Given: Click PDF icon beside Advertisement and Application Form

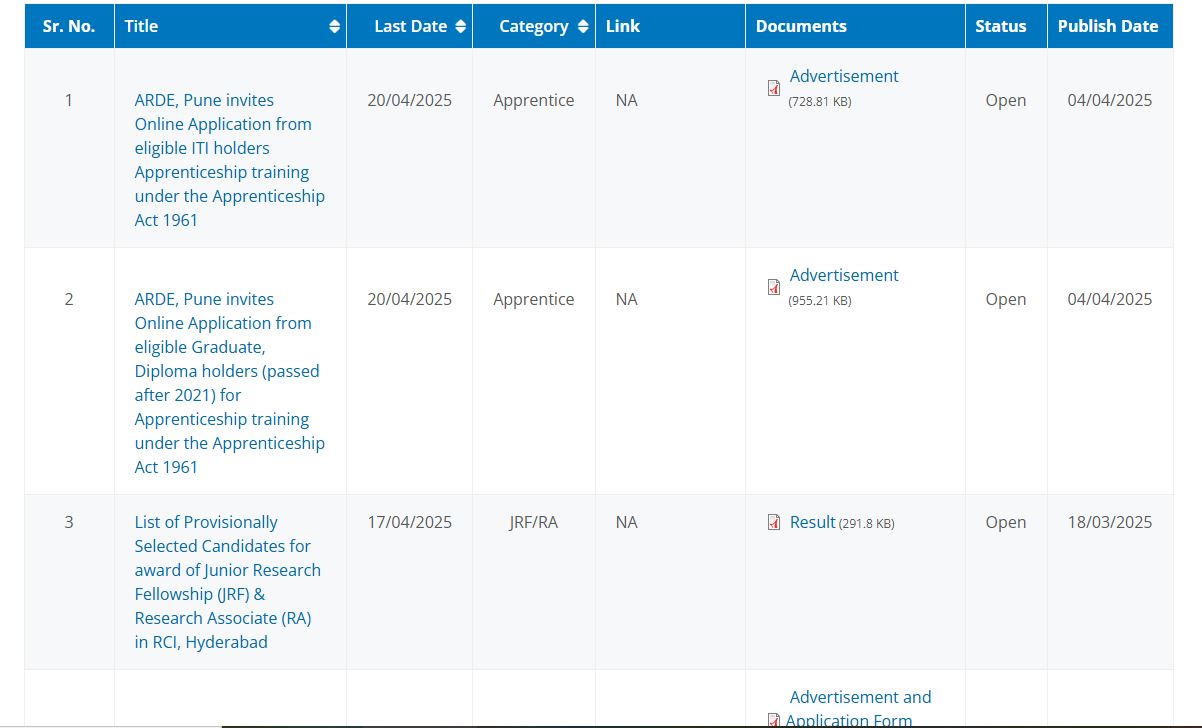Looking at the screenshot, I should pyautogui.click(x=774, y=720).
